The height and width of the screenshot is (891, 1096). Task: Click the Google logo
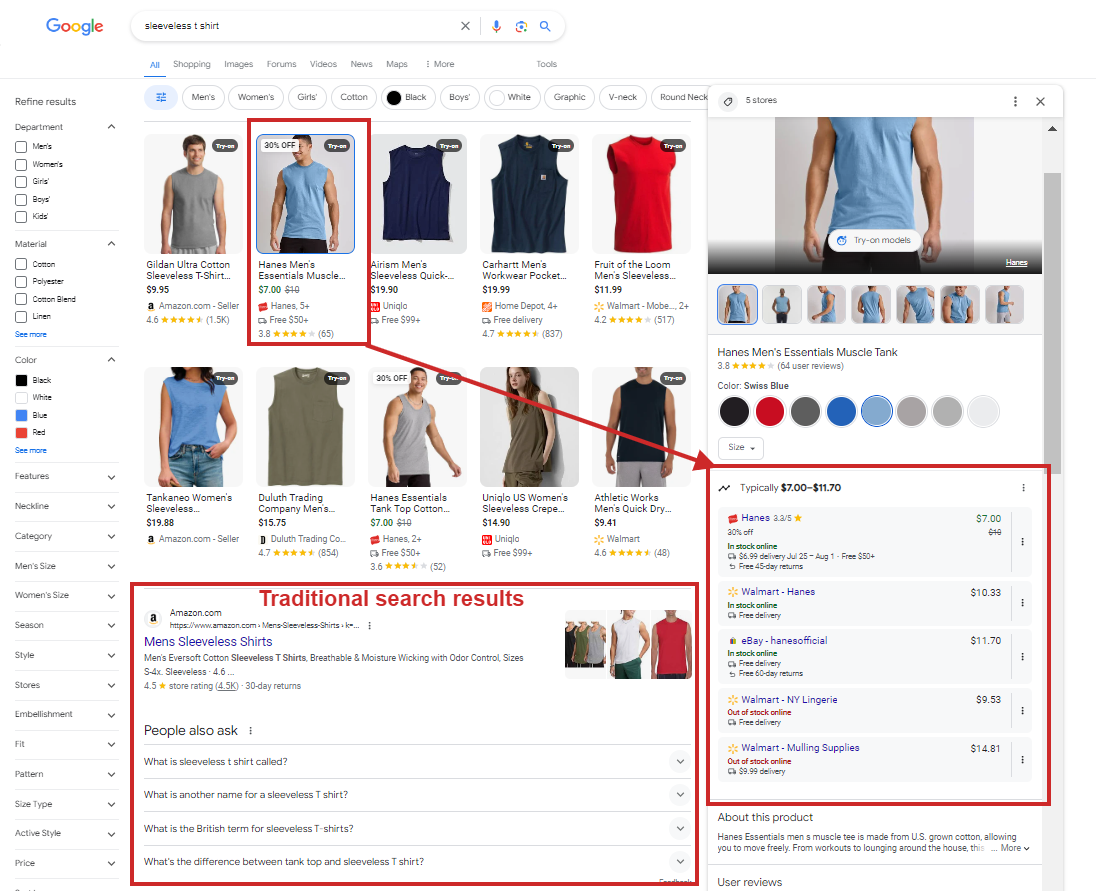click(74, 26)
